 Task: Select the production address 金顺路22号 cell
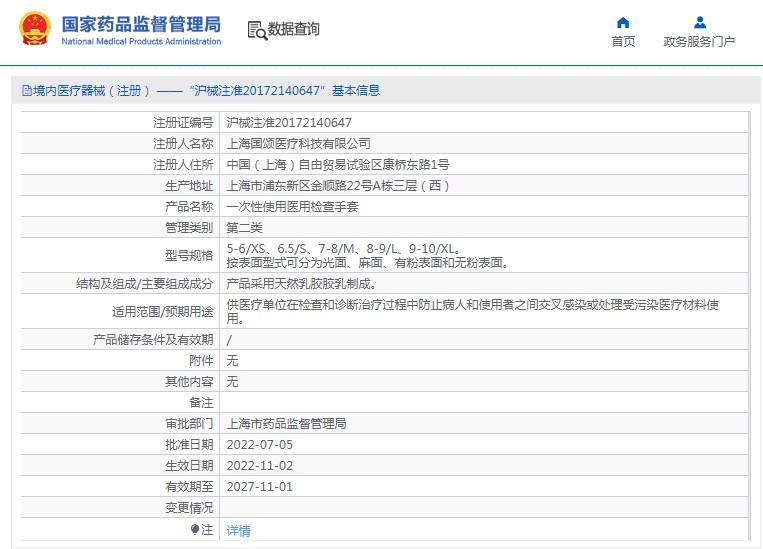coord(338,185)
